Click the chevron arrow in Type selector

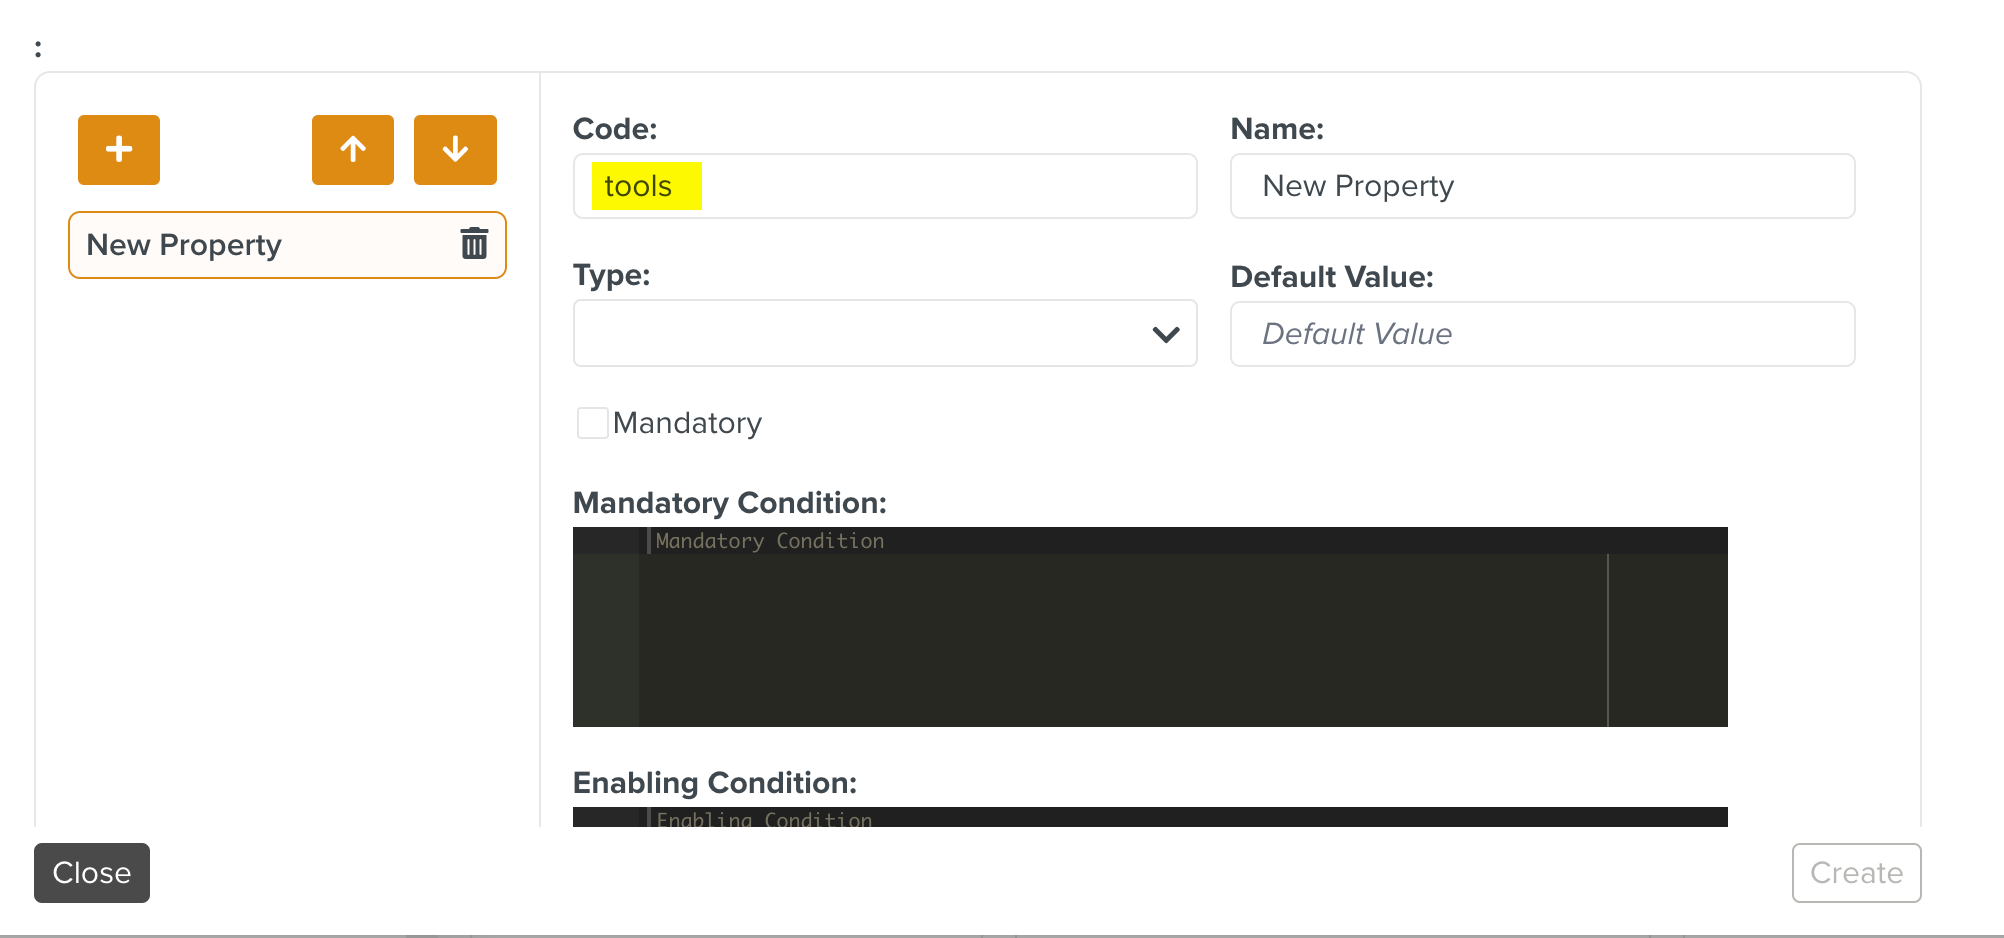pyautogui.click(x=1166, y=334)
